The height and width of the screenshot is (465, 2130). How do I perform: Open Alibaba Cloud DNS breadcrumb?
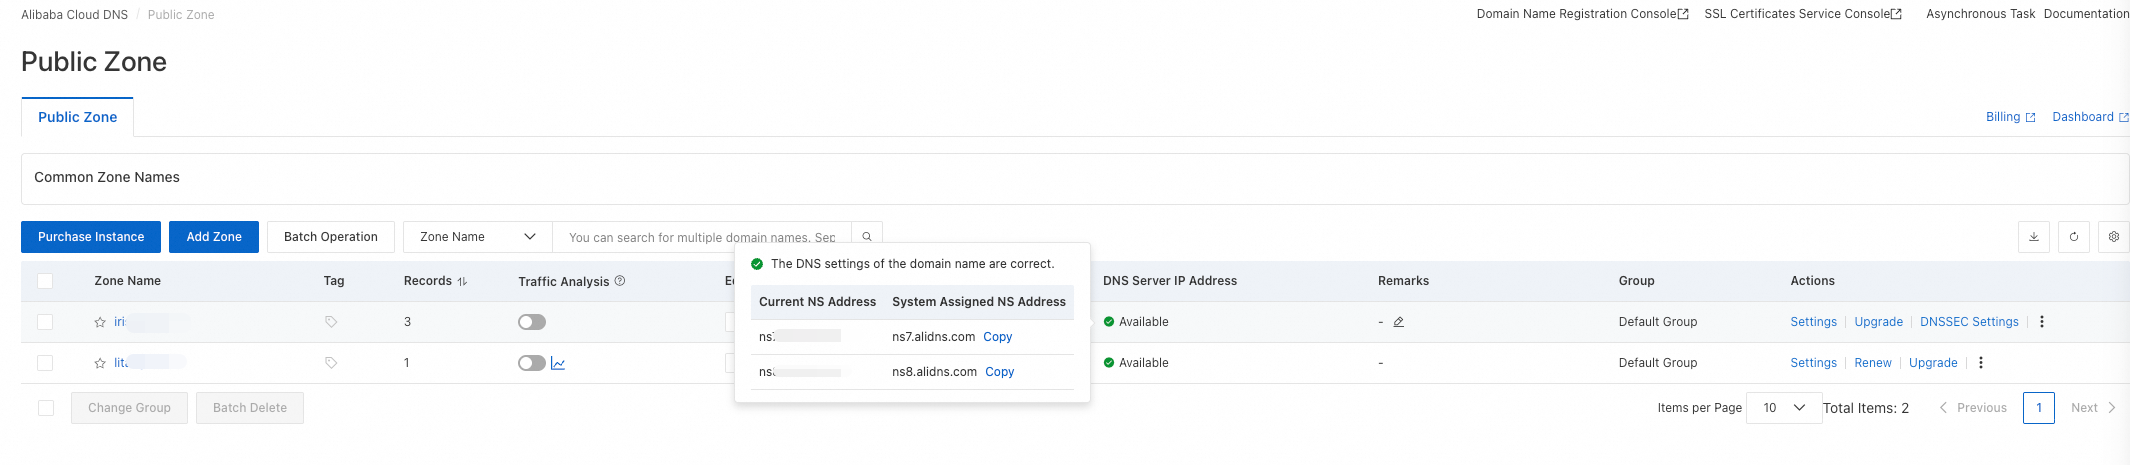[x=74, y=15]
